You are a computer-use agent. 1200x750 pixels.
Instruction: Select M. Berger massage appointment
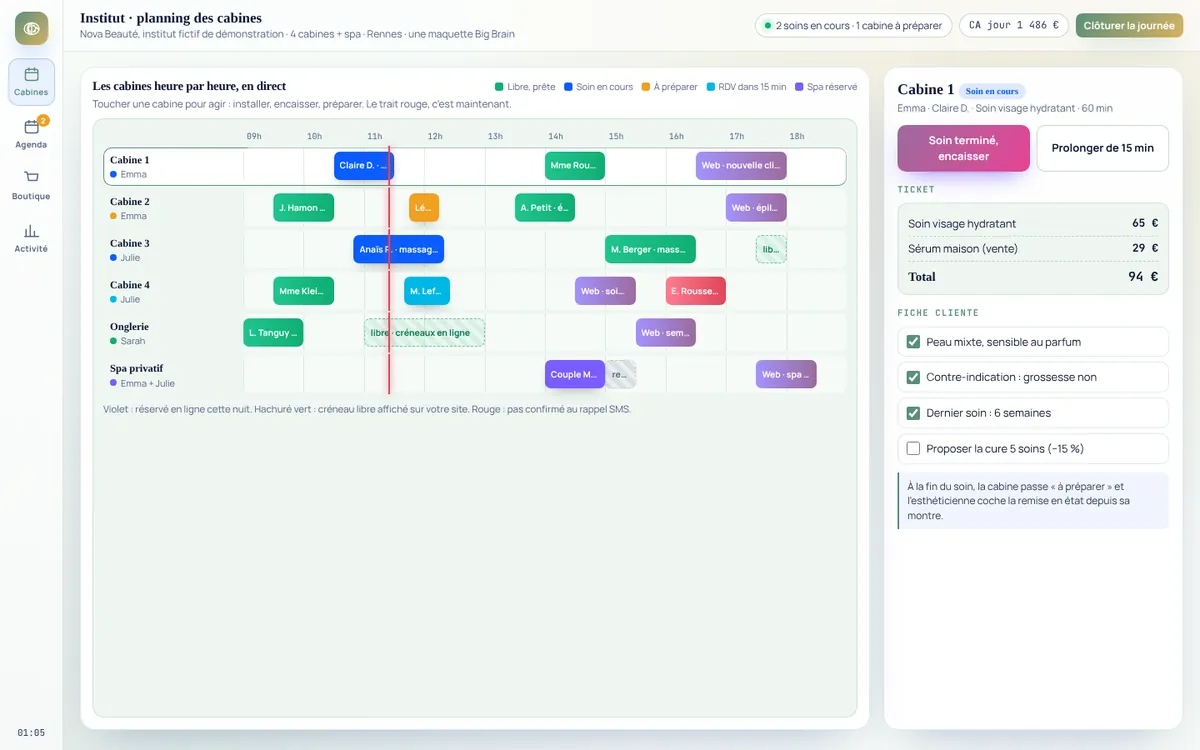pos(650,249)
